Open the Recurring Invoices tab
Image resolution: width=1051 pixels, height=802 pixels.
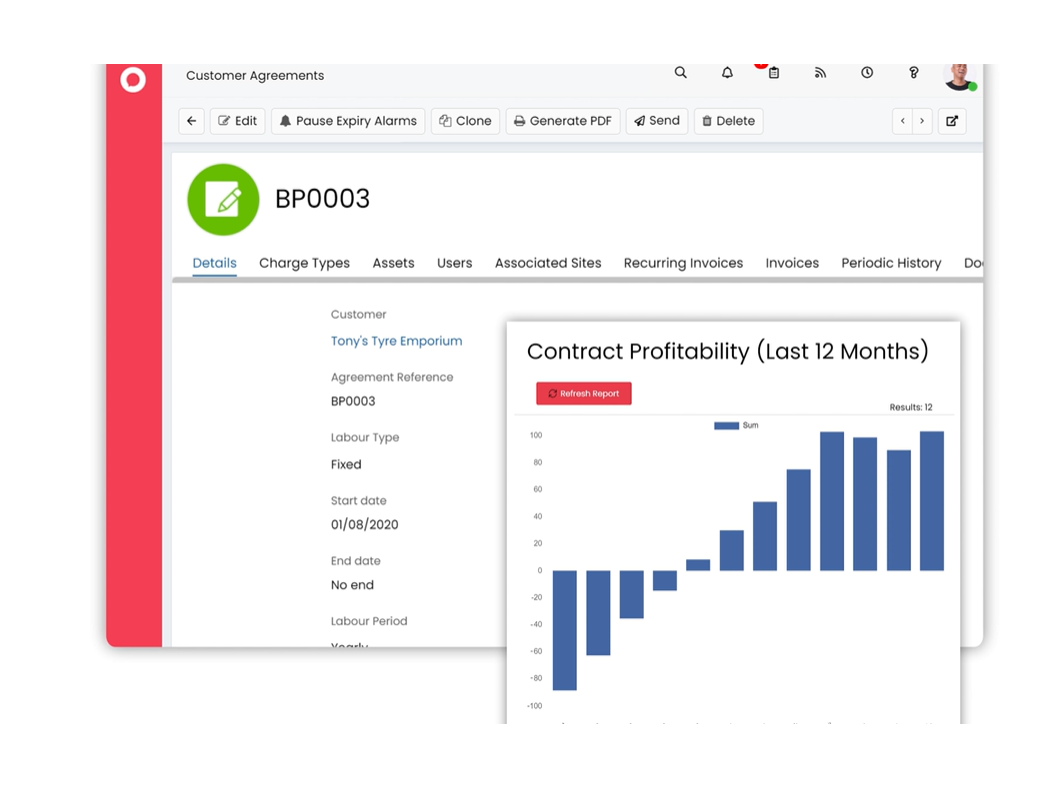(x=683, y=263)
